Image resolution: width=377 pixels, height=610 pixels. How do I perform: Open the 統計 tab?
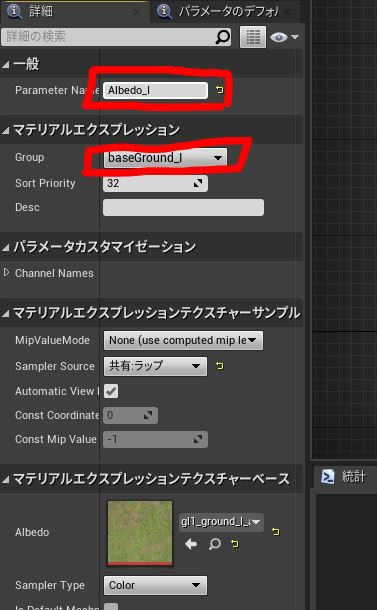coord(344,477)
